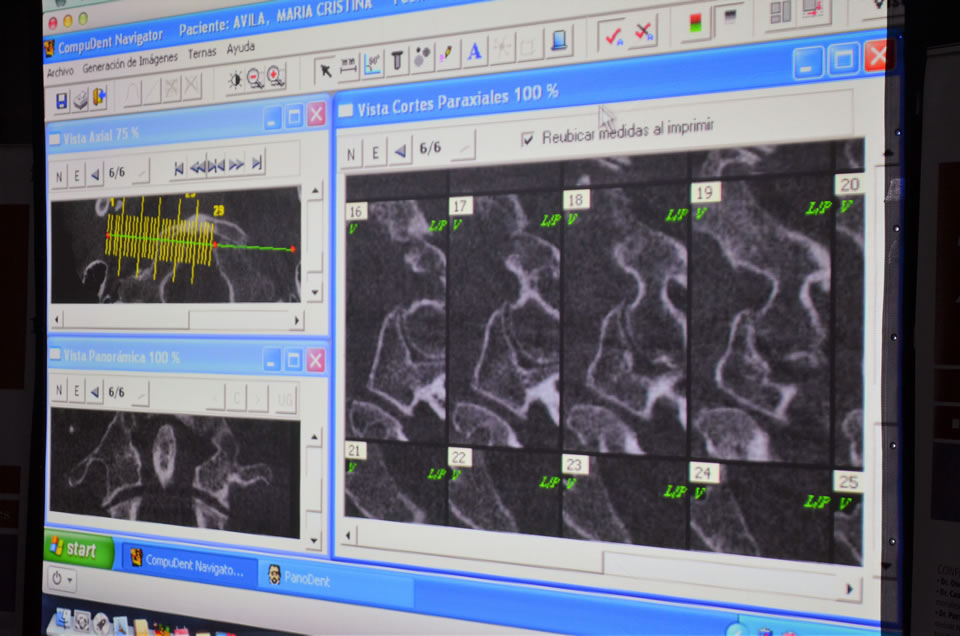Click left triangle arrow in Vista Panorámica toolbar

[94, 392]
